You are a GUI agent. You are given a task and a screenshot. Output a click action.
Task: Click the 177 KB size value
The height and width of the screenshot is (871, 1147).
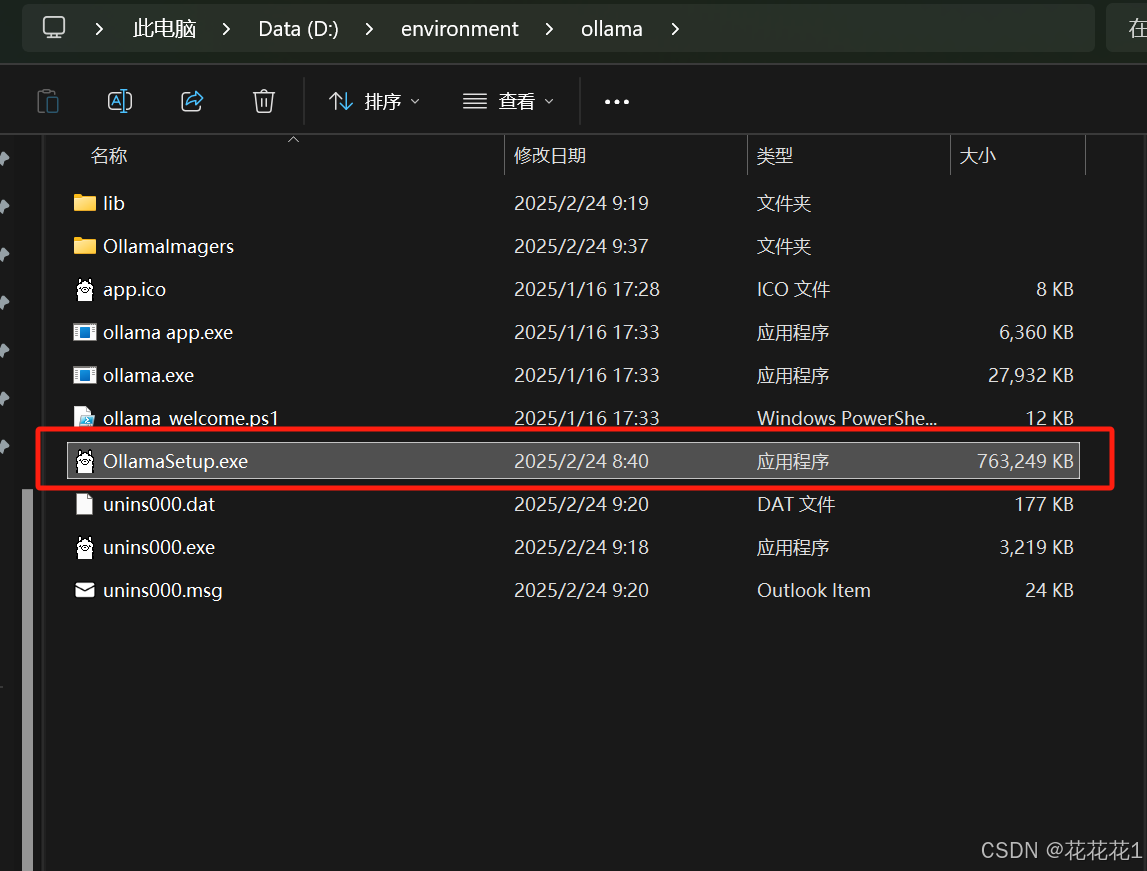(1043, 504)
